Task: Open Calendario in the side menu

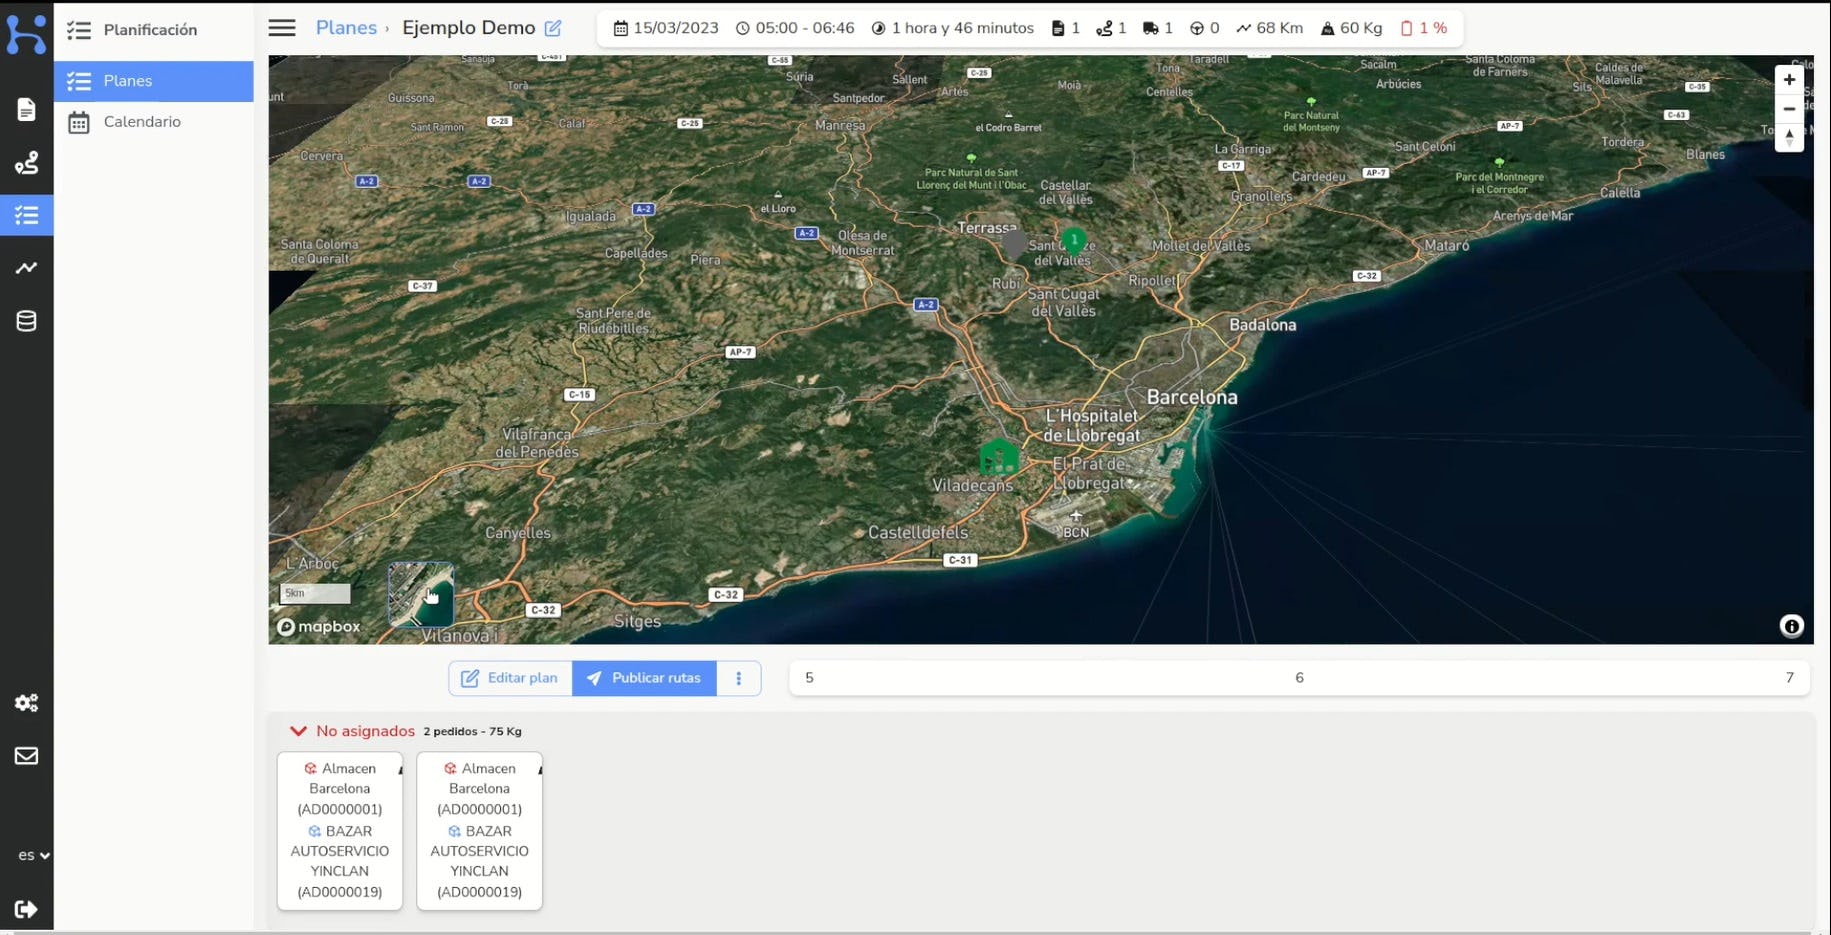Action: click(x=142, y=122)
